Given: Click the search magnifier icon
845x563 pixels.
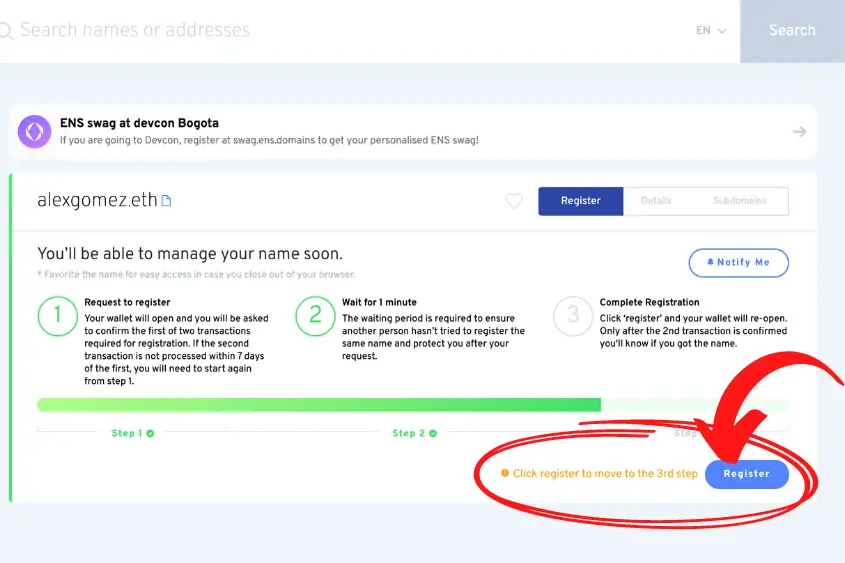Looking at the screenshot, I should point(6,31).
